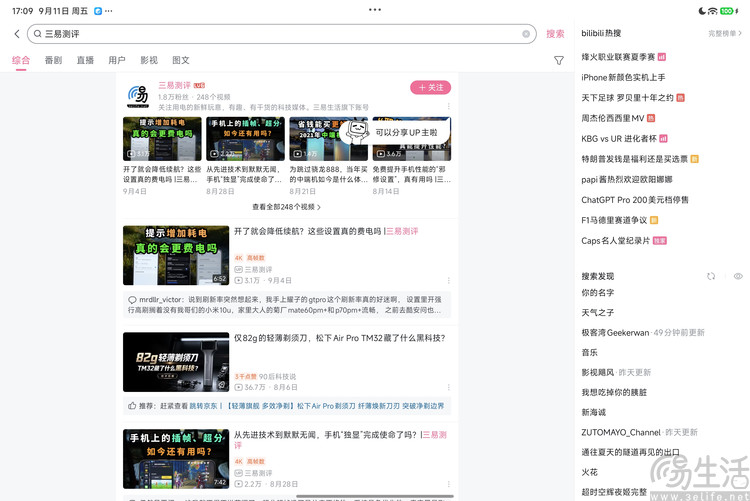Open the filter funnel icon

[x=559, y=60]
